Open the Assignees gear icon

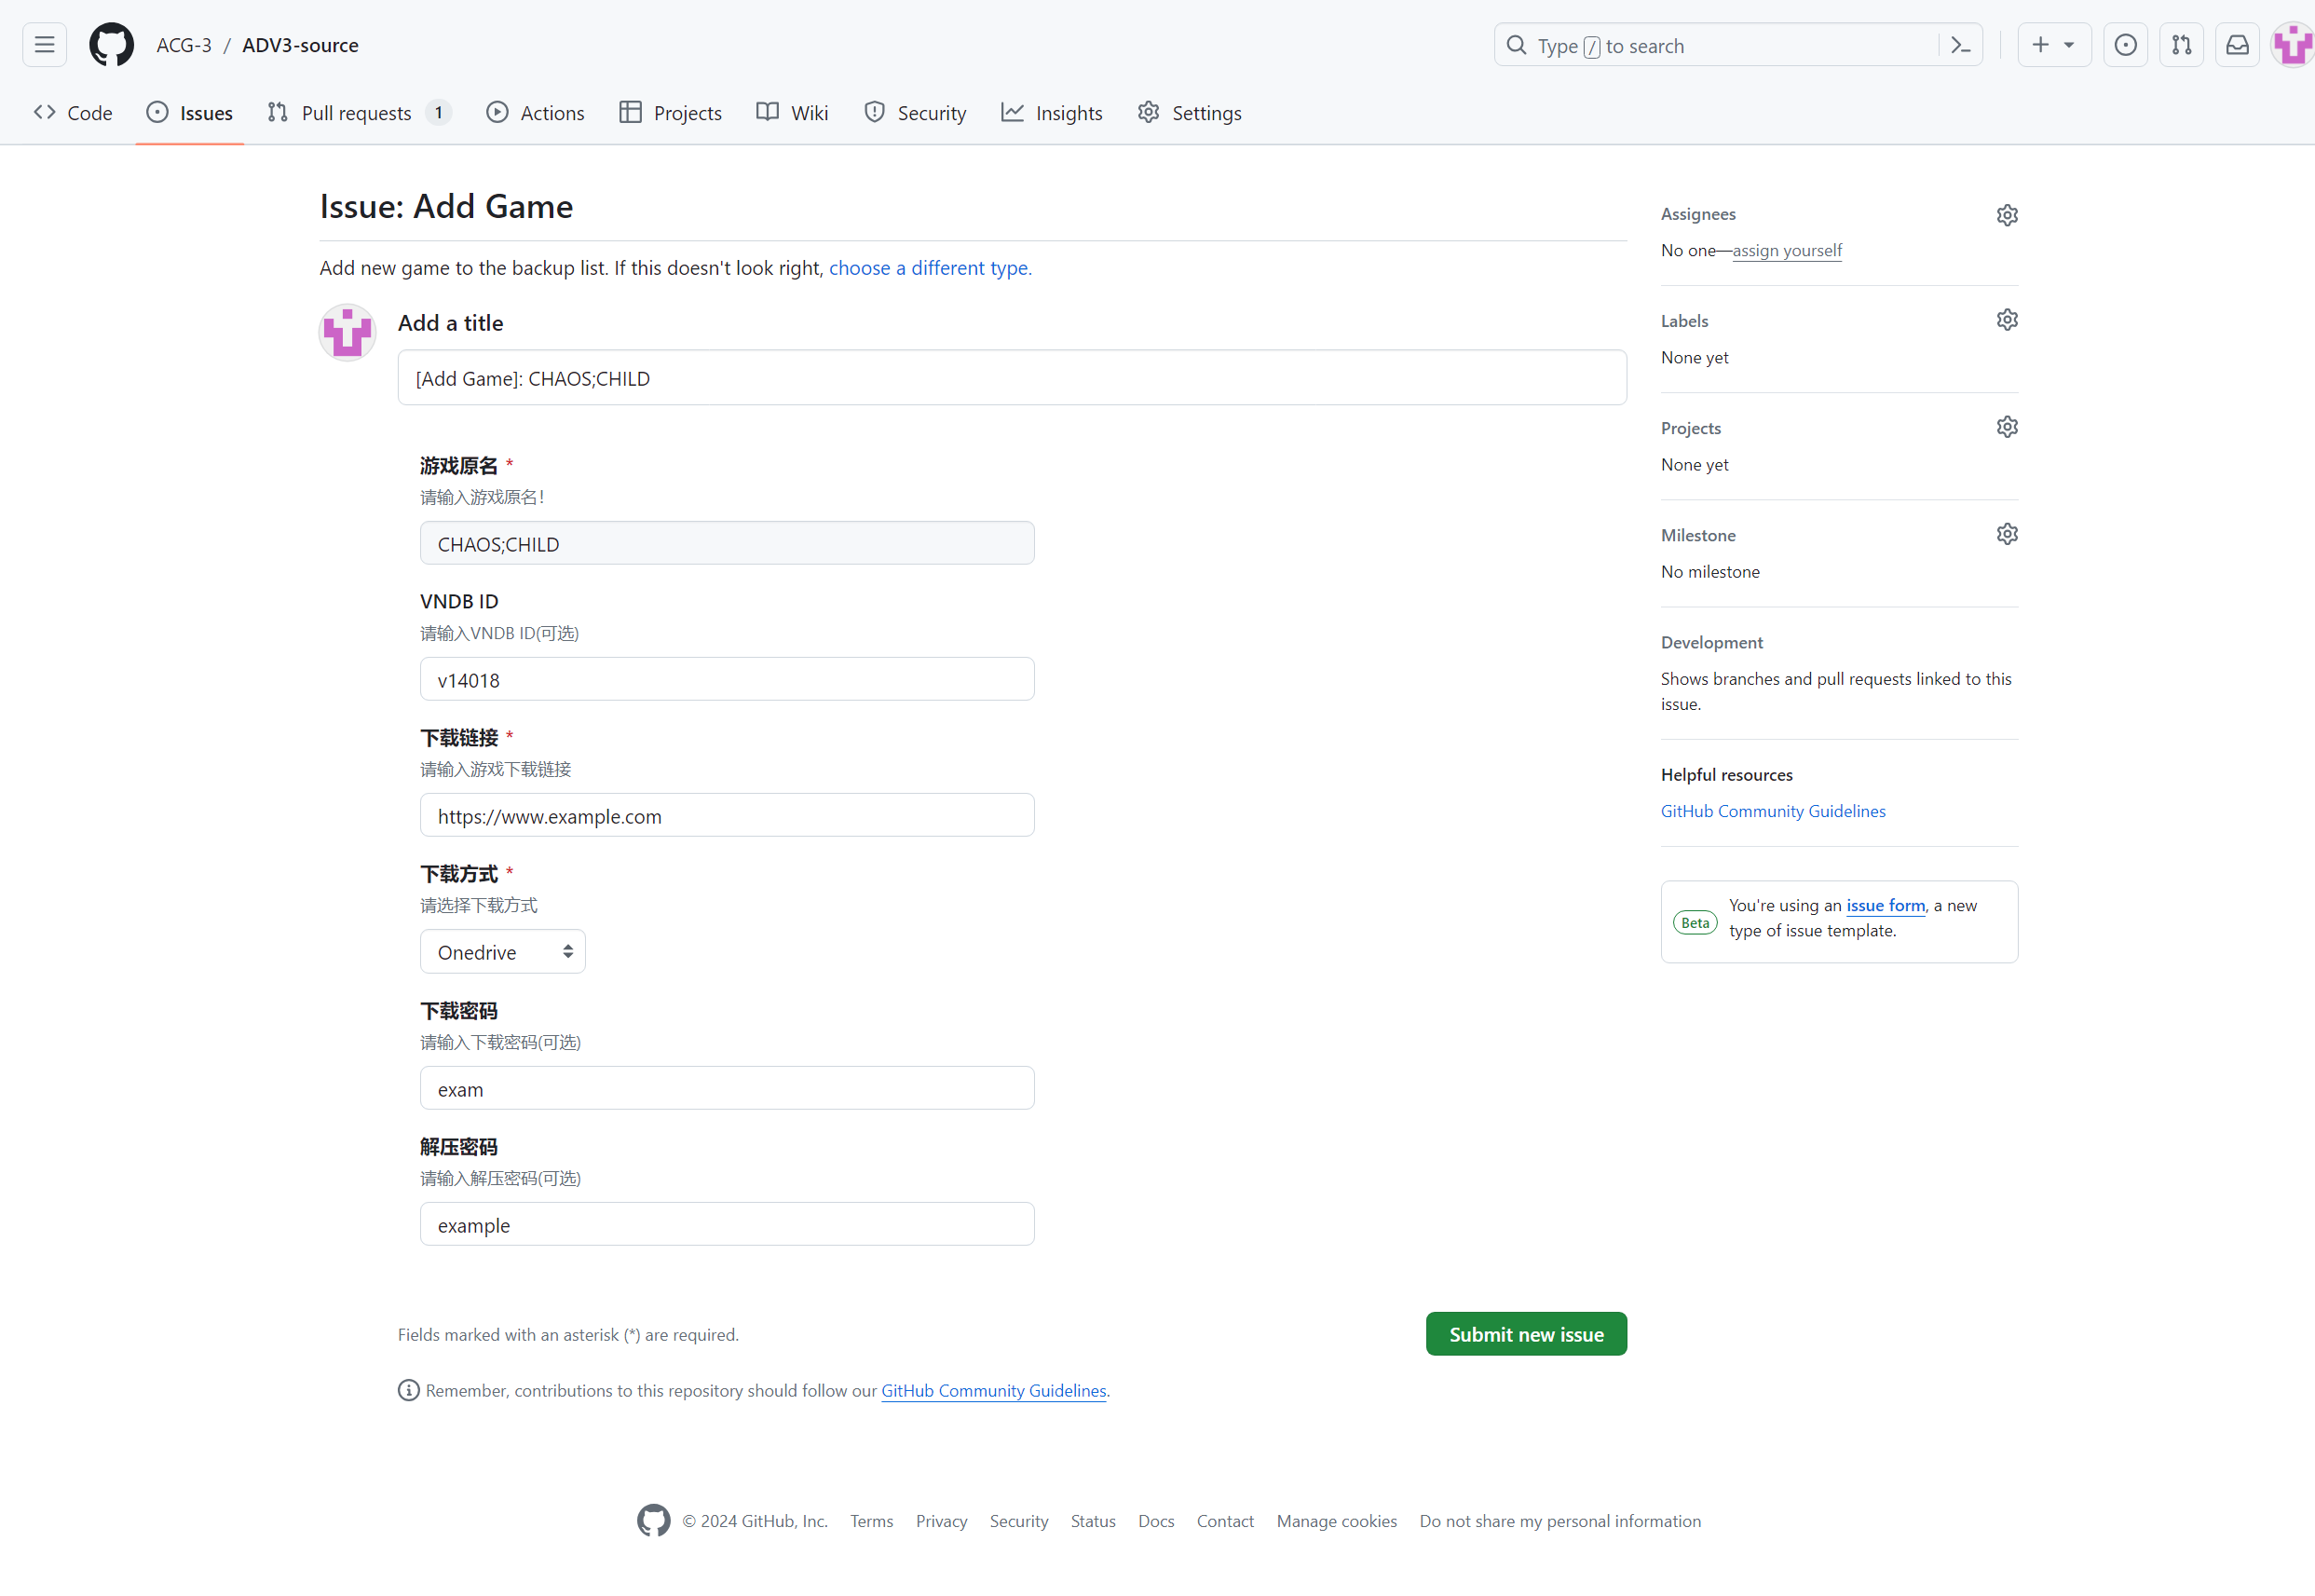[2007, 215]
